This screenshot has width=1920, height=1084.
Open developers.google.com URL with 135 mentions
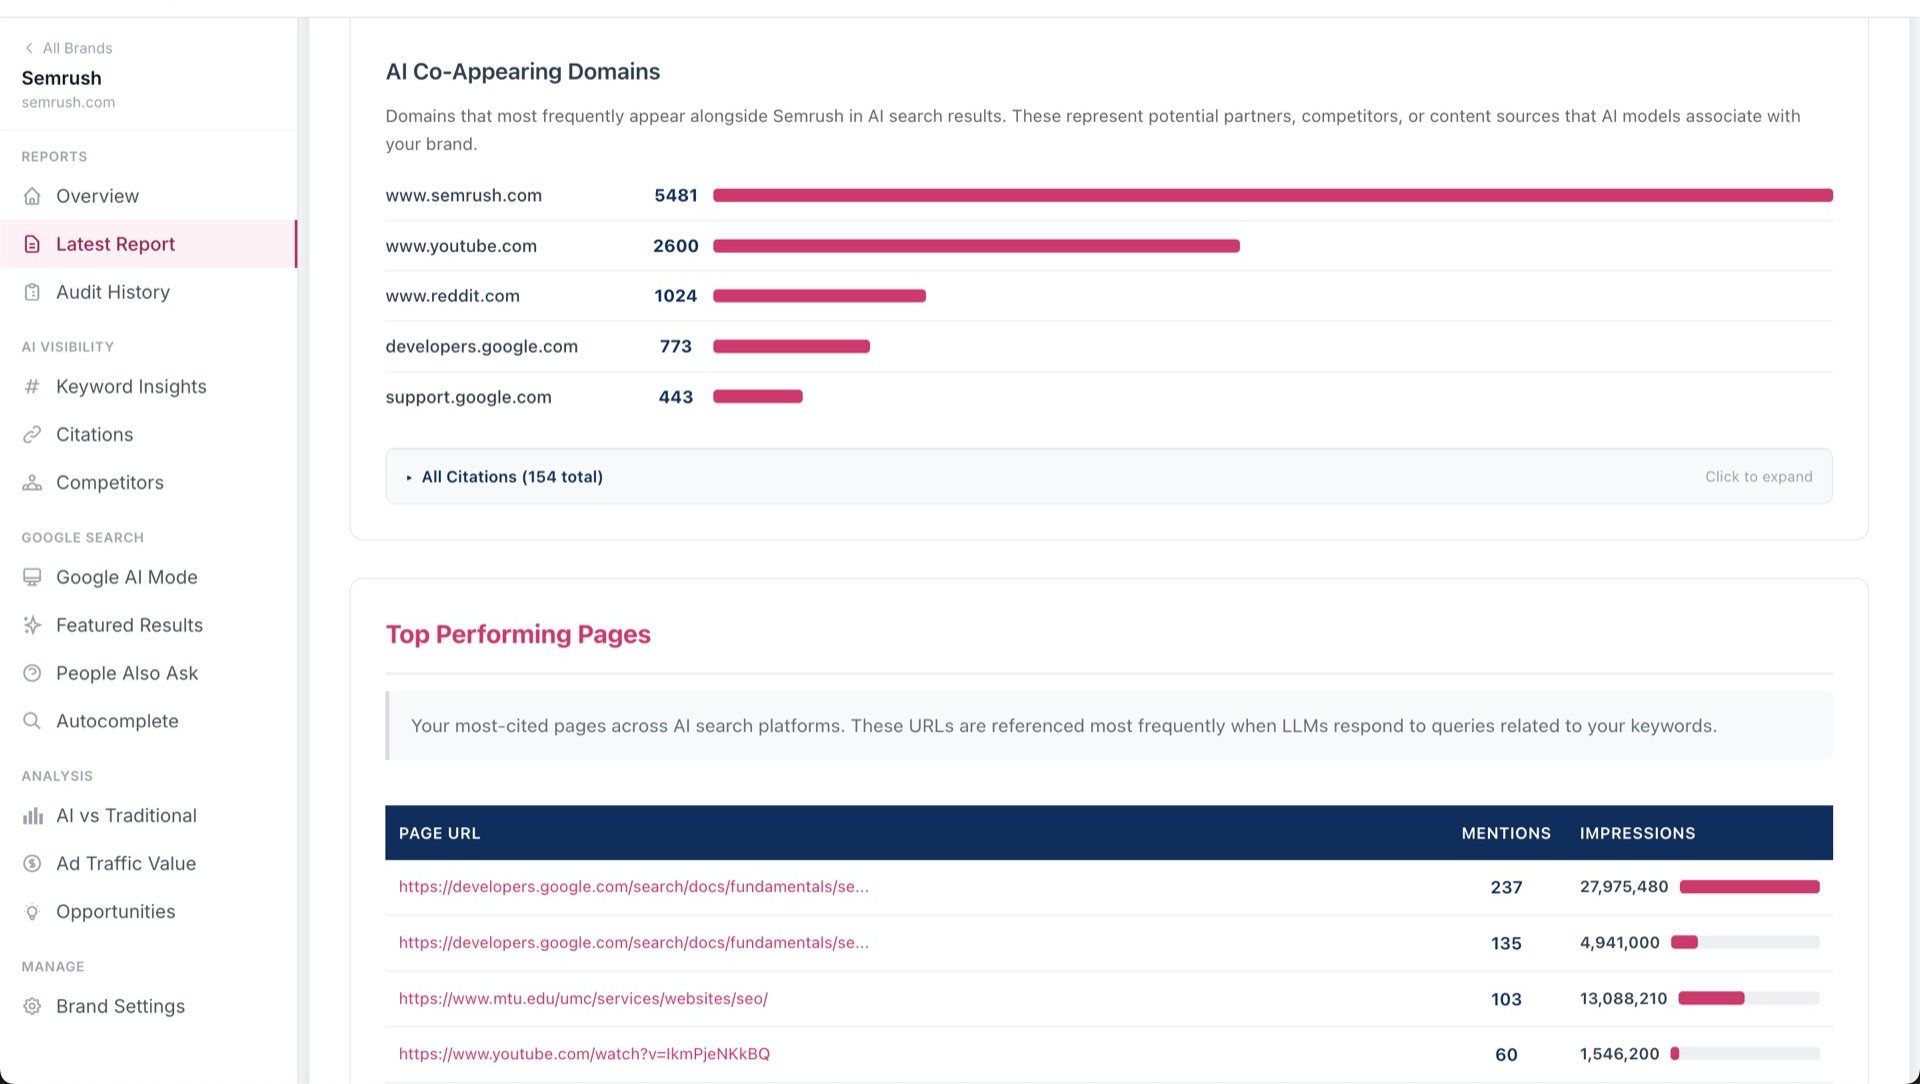click(x=633, y=943)
